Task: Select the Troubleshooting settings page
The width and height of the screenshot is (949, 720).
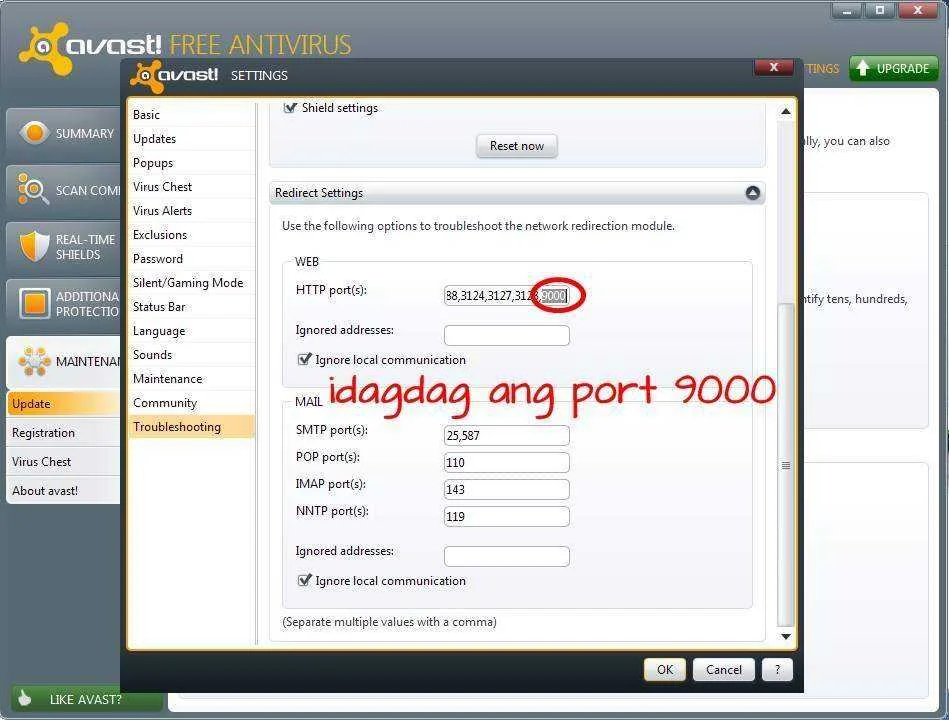Action: tap(191, 427)
